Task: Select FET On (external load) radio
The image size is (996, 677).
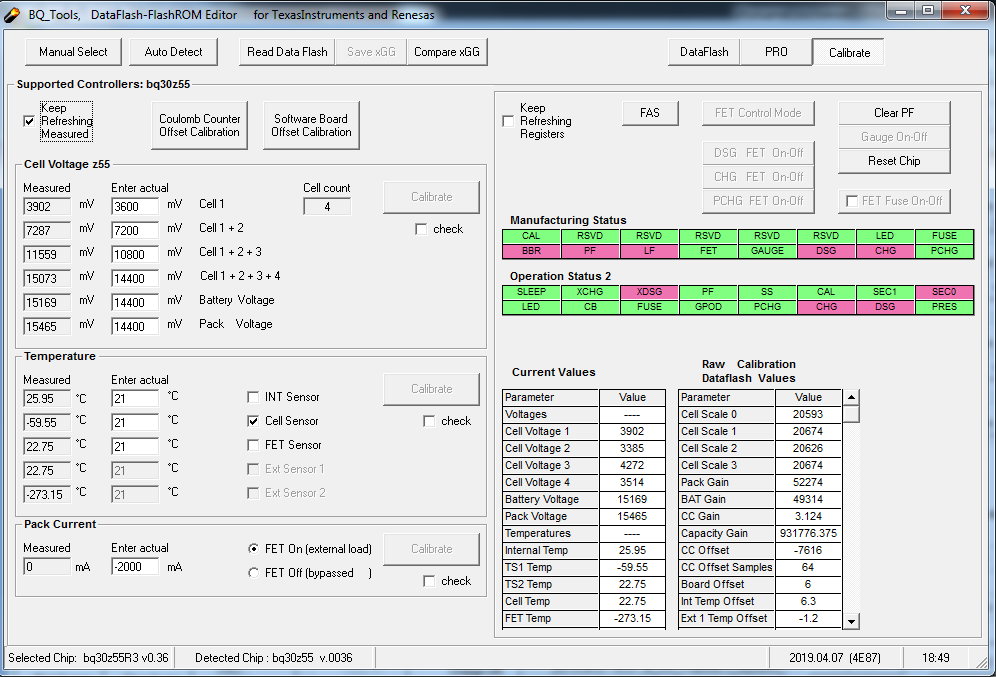Action: [253, 549]
